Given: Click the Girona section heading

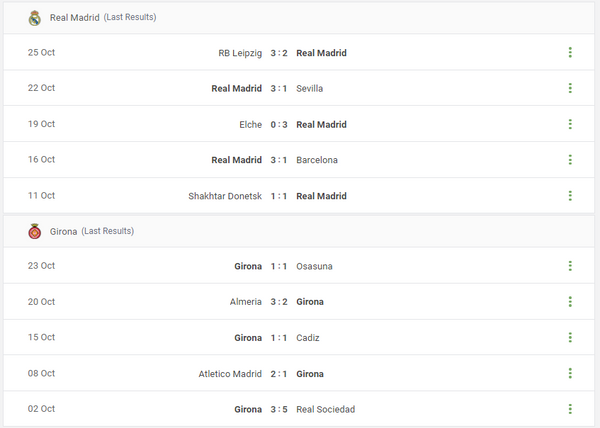Looking at the screenshot, I should pyautogui.click(x=64, y=231).
